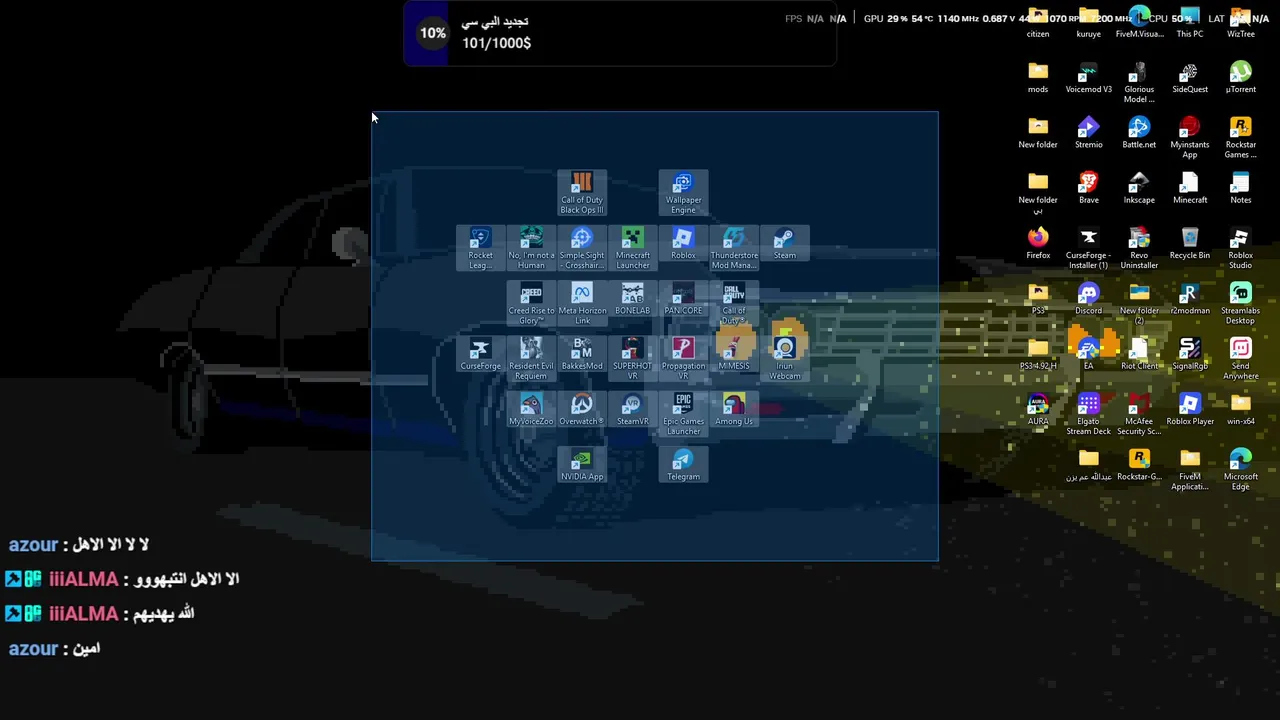Open the NVIDIA App icon
Screen dimensions: 1280x720
(582, 465)
